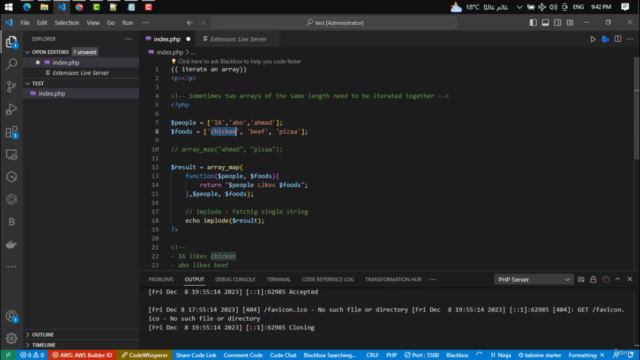Image resolution: width=640 pixels, height=360 pixels.
Task: Open the View menu
Action: 93,23
